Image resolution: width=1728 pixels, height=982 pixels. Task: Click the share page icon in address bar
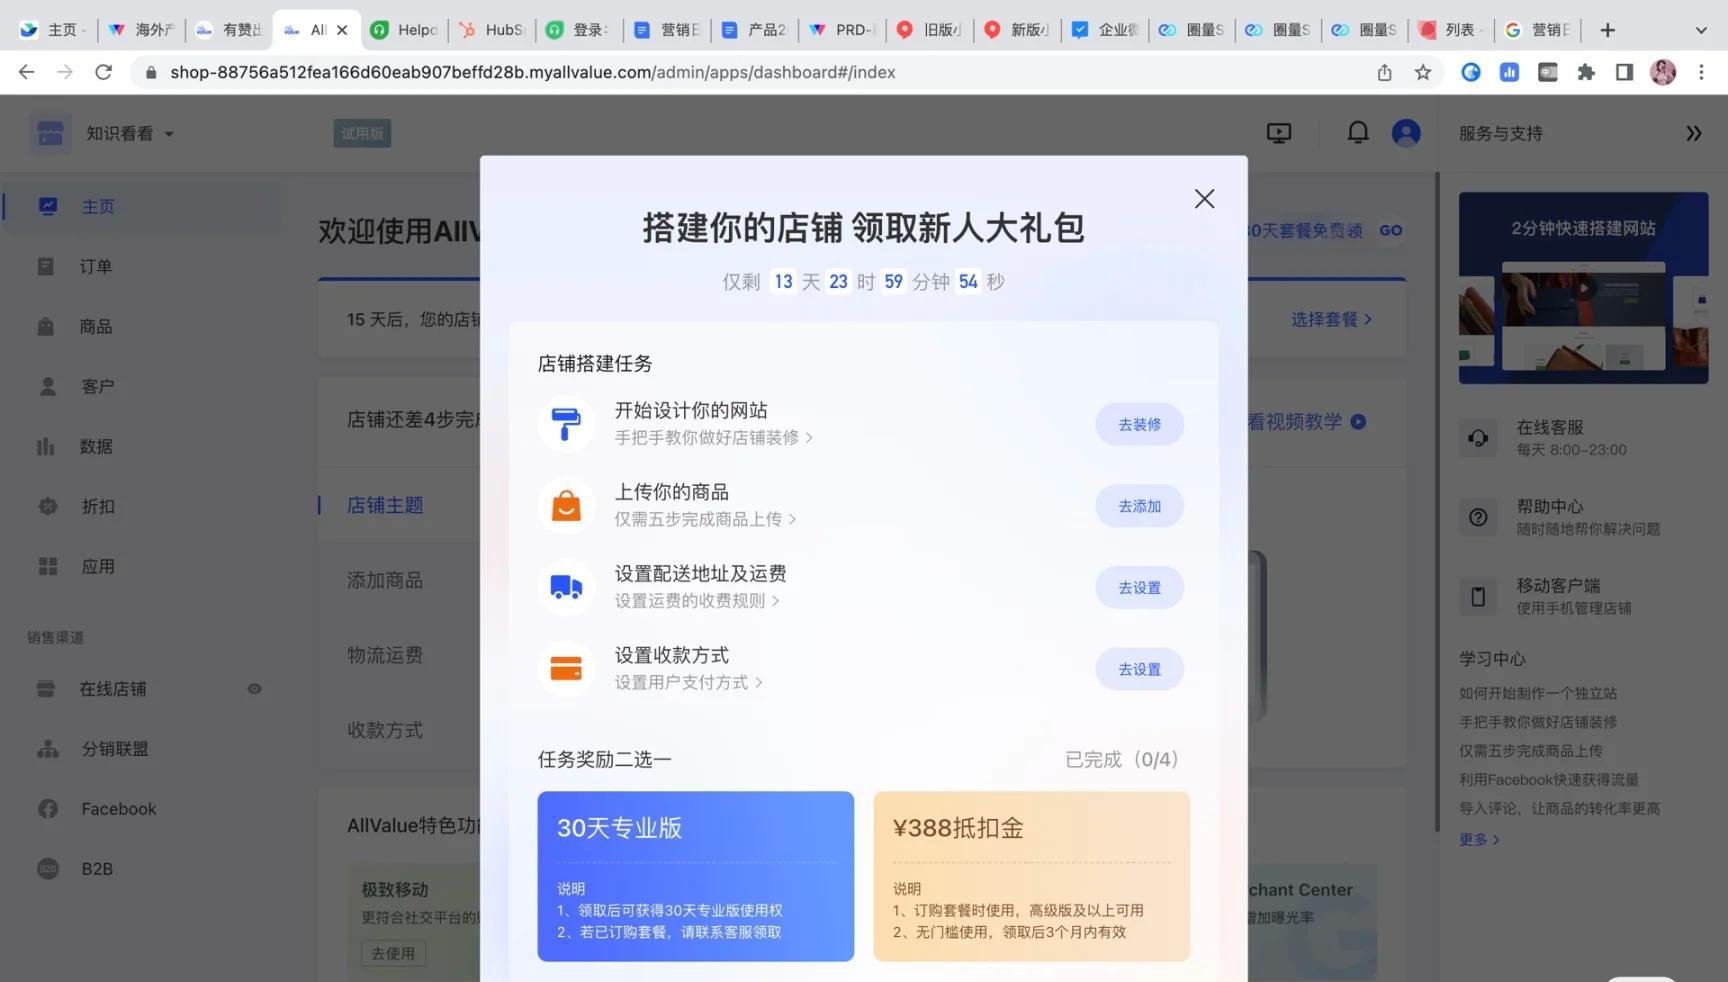tap(1384, 72)
